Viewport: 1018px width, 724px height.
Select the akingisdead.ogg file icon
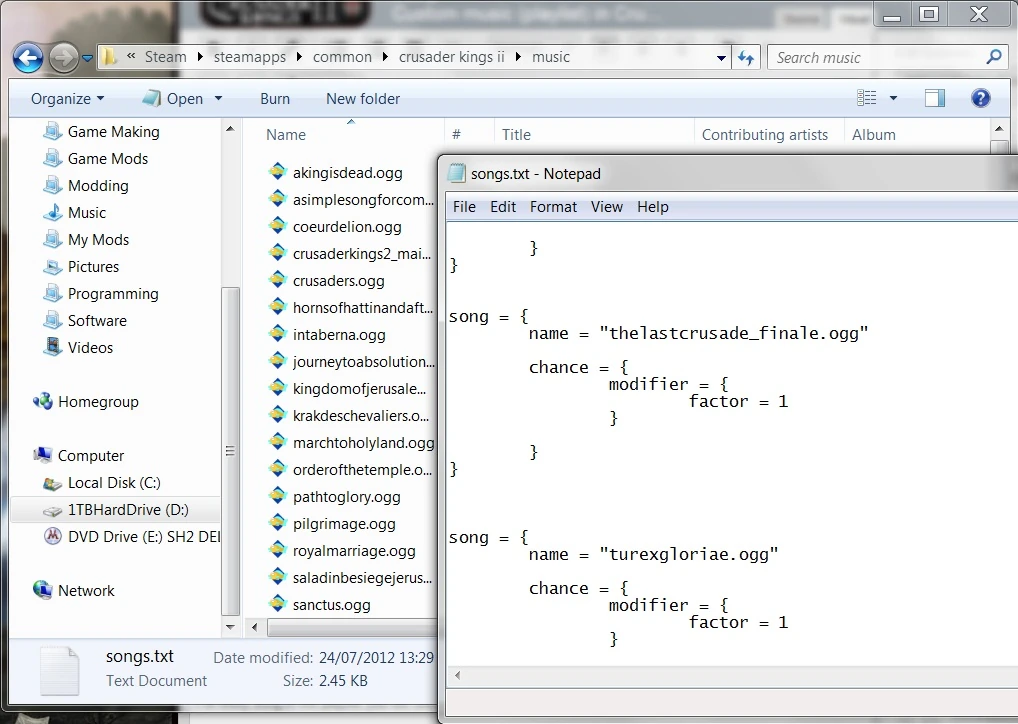[x=278, y=172]
